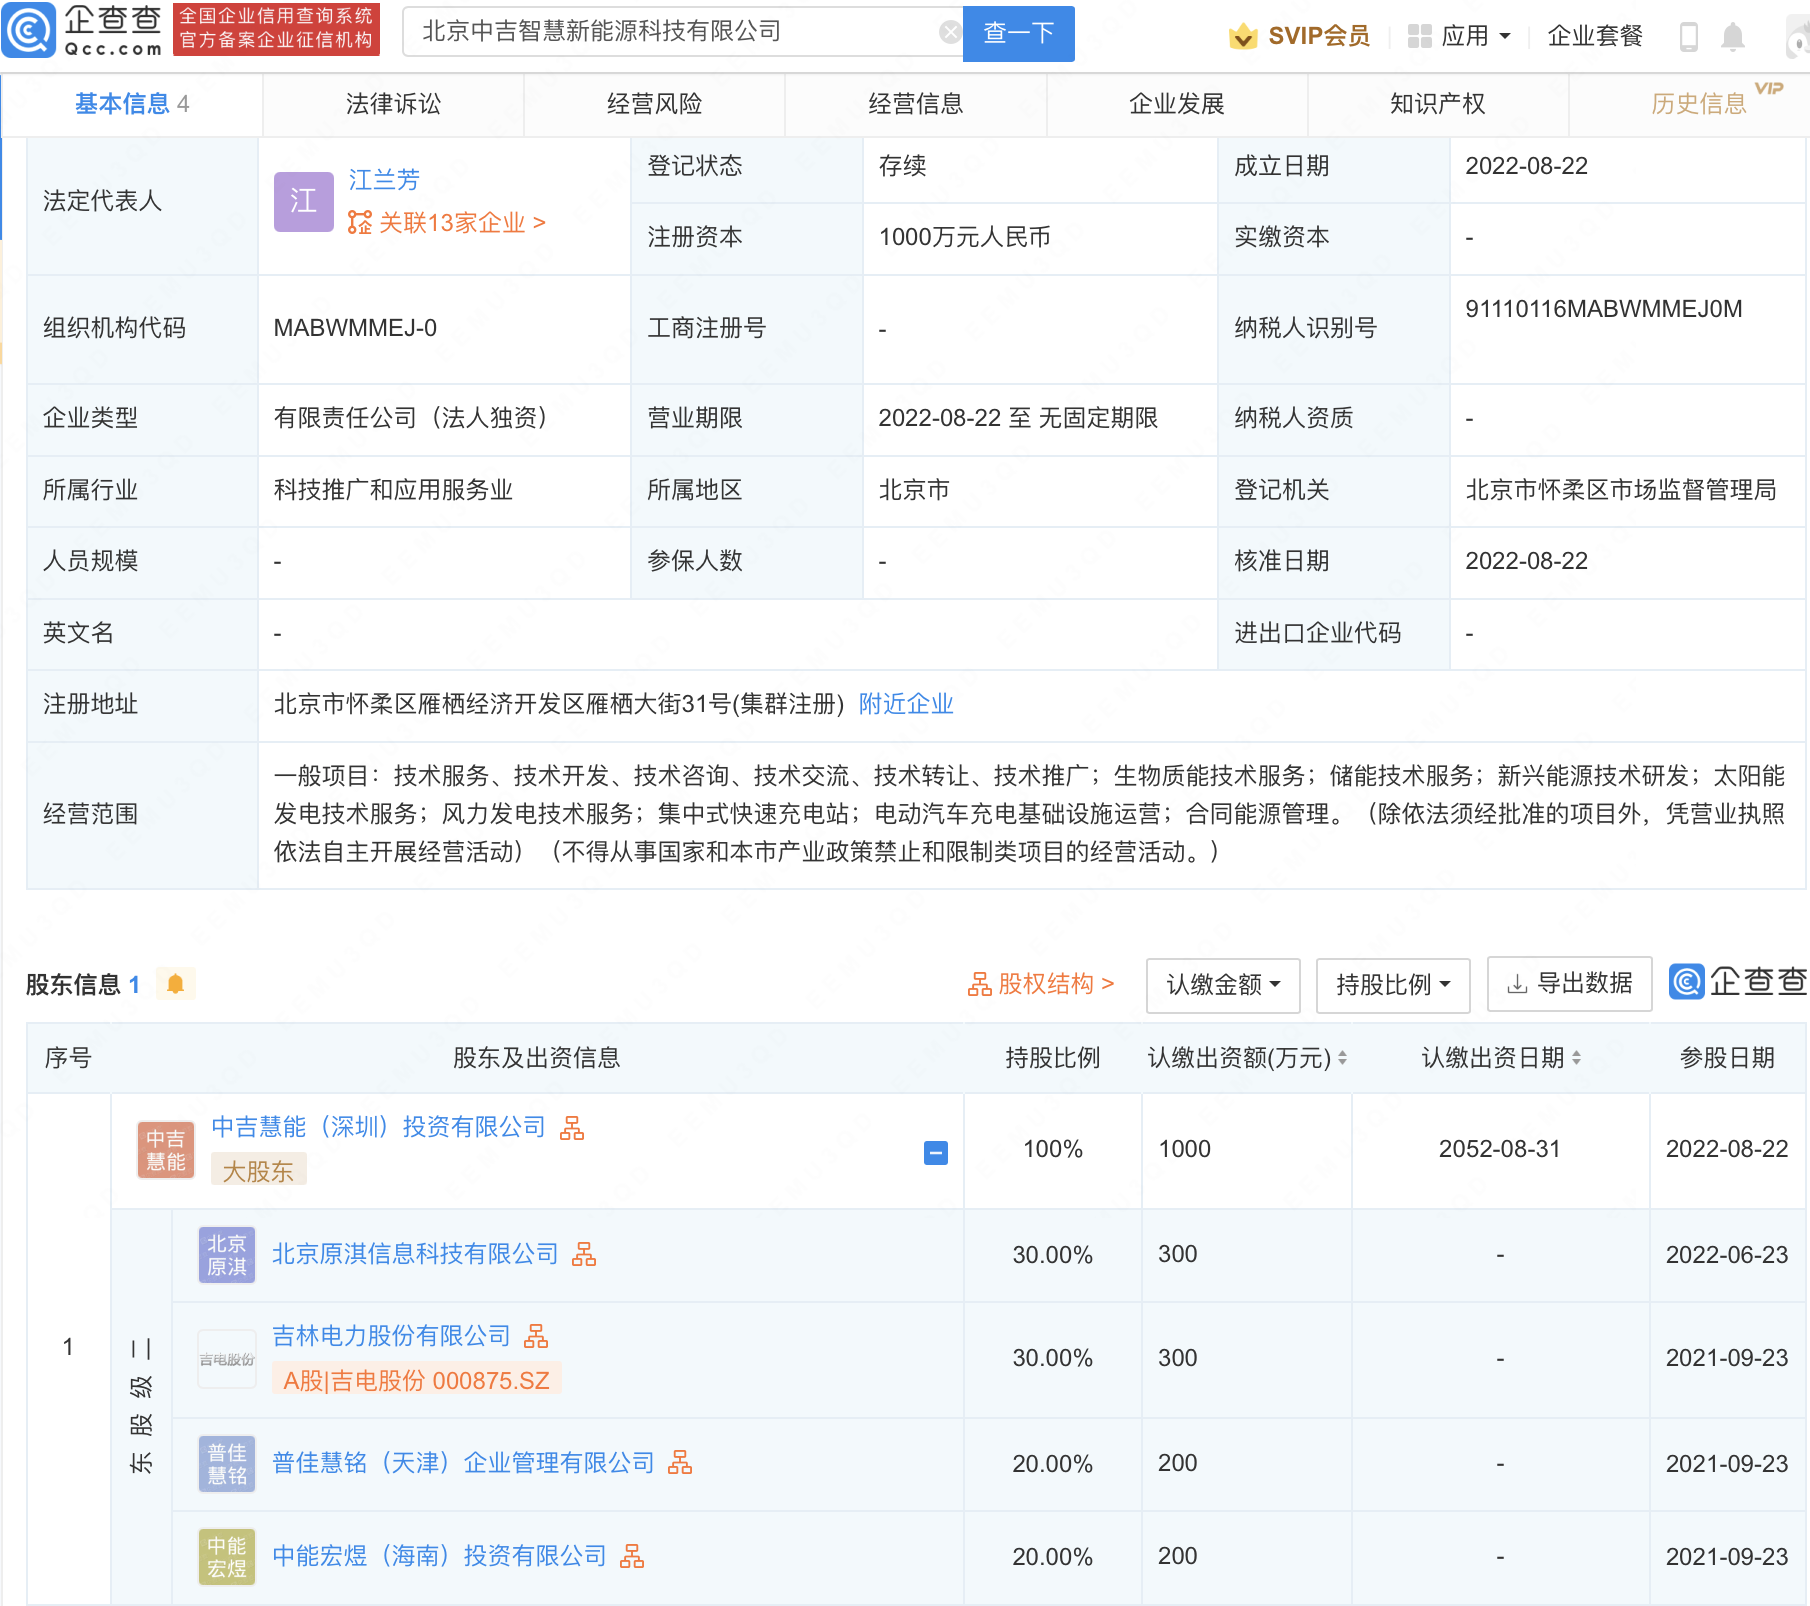Open equity chart icon beside 吉林电力股份有限公司
The height and width of the screenshot is (1606, 1810).
pyautogui.click(x=536, y=1336)
